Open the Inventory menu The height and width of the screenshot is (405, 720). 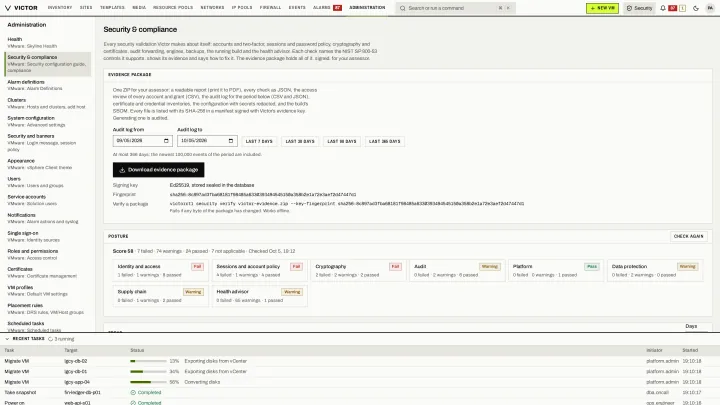[60, 8]
